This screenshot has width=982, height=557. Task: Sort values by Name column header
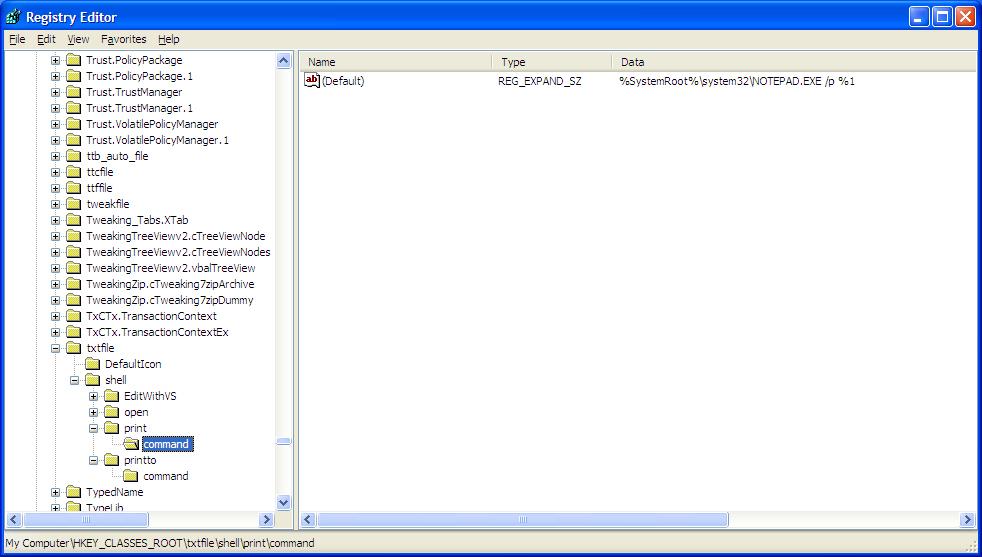(394, 62)
